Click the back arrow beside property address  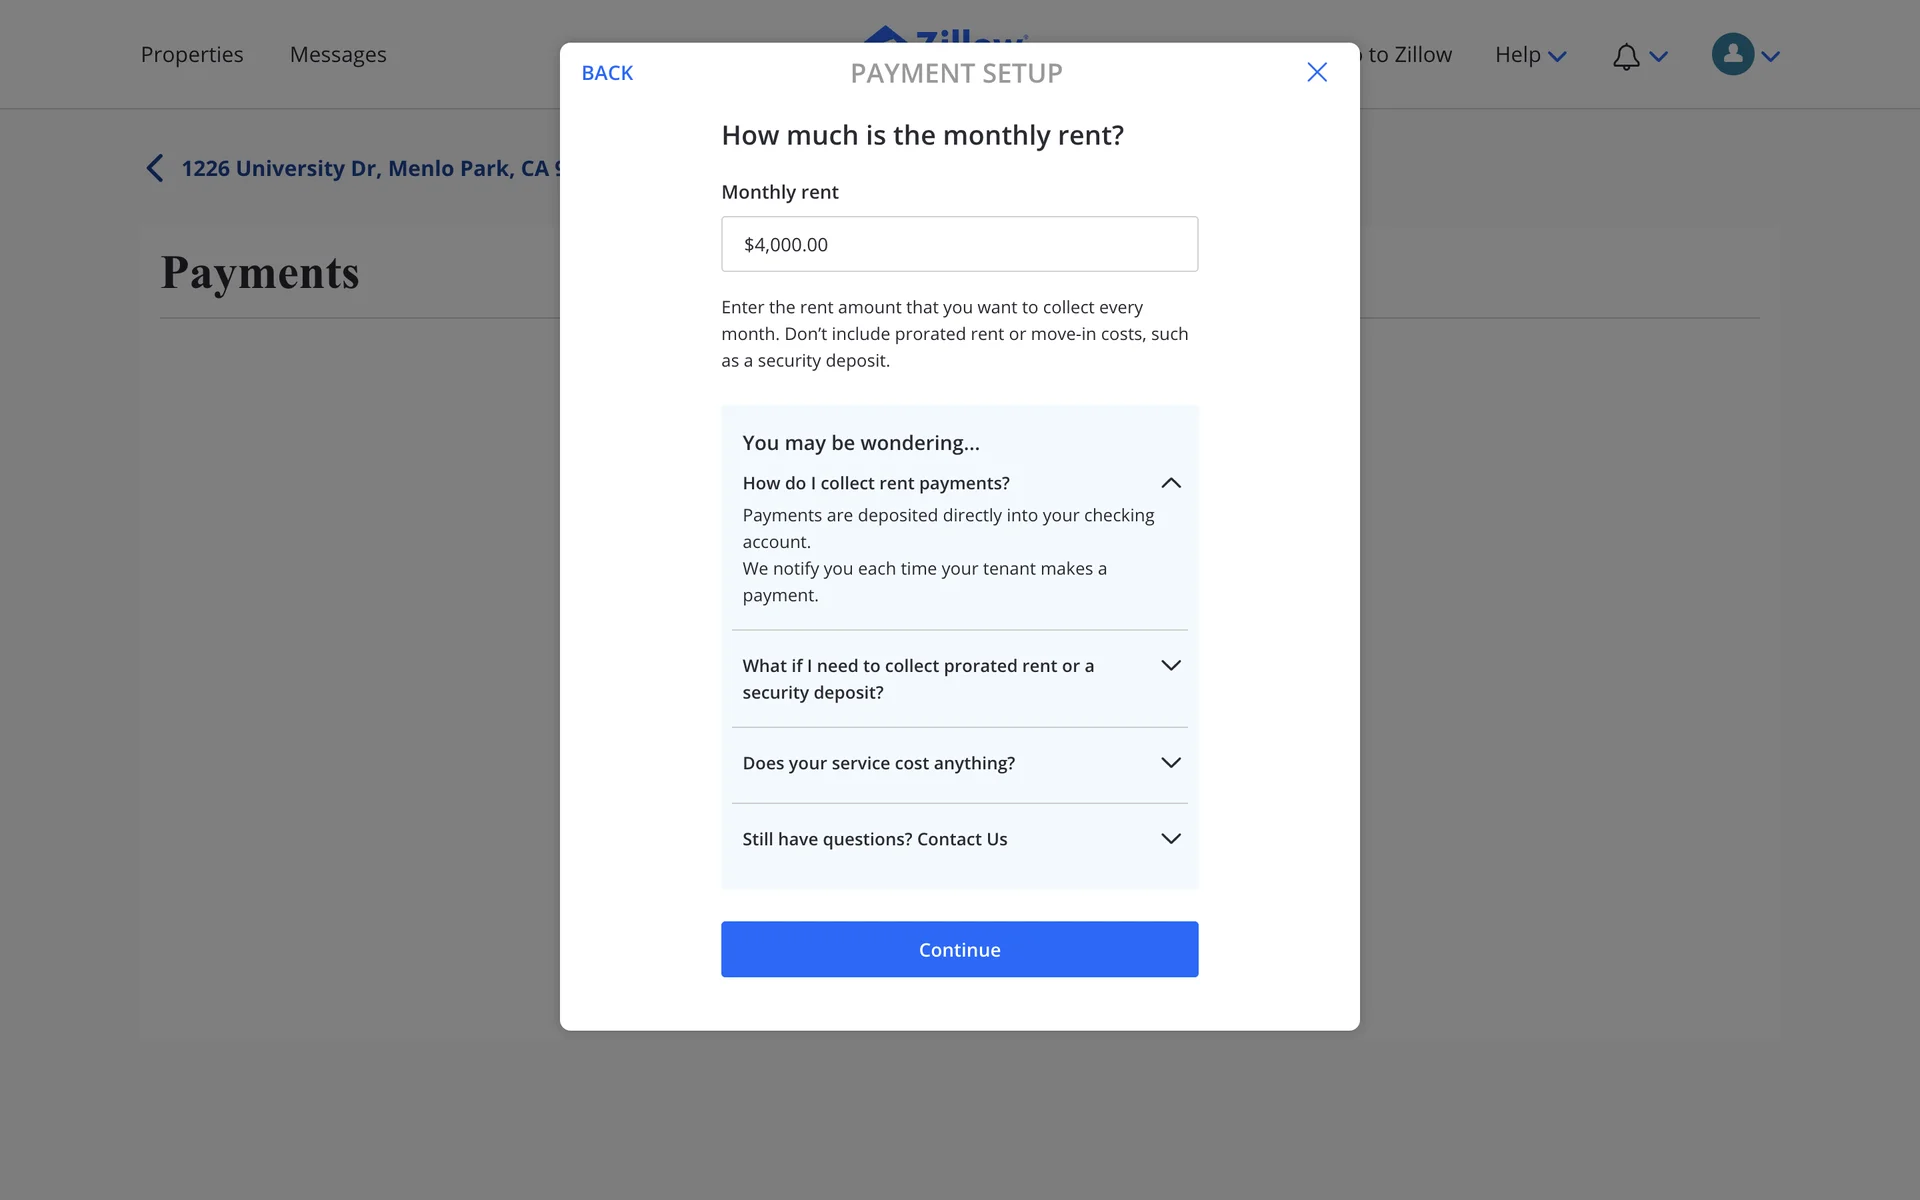pyautogui.click(x=155, y=168)
